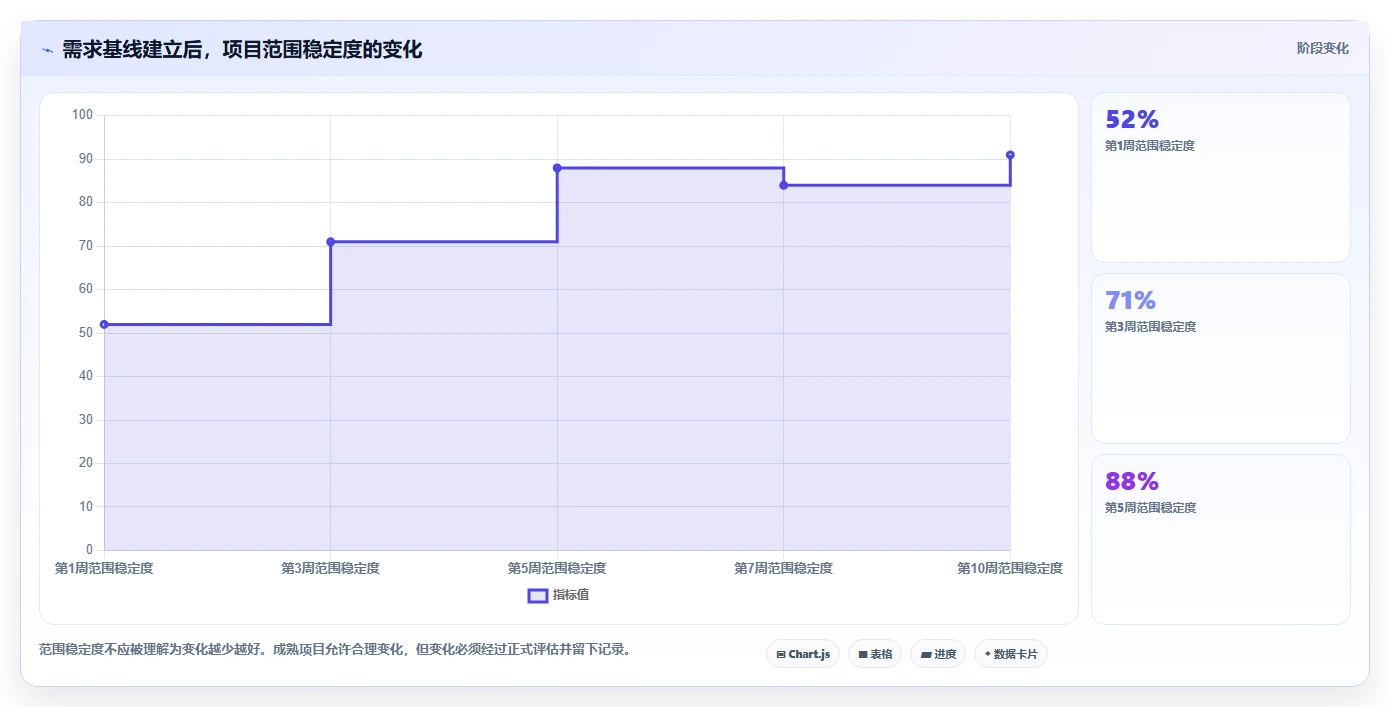Click the icon inside the 表格 chip

[863, 655]
